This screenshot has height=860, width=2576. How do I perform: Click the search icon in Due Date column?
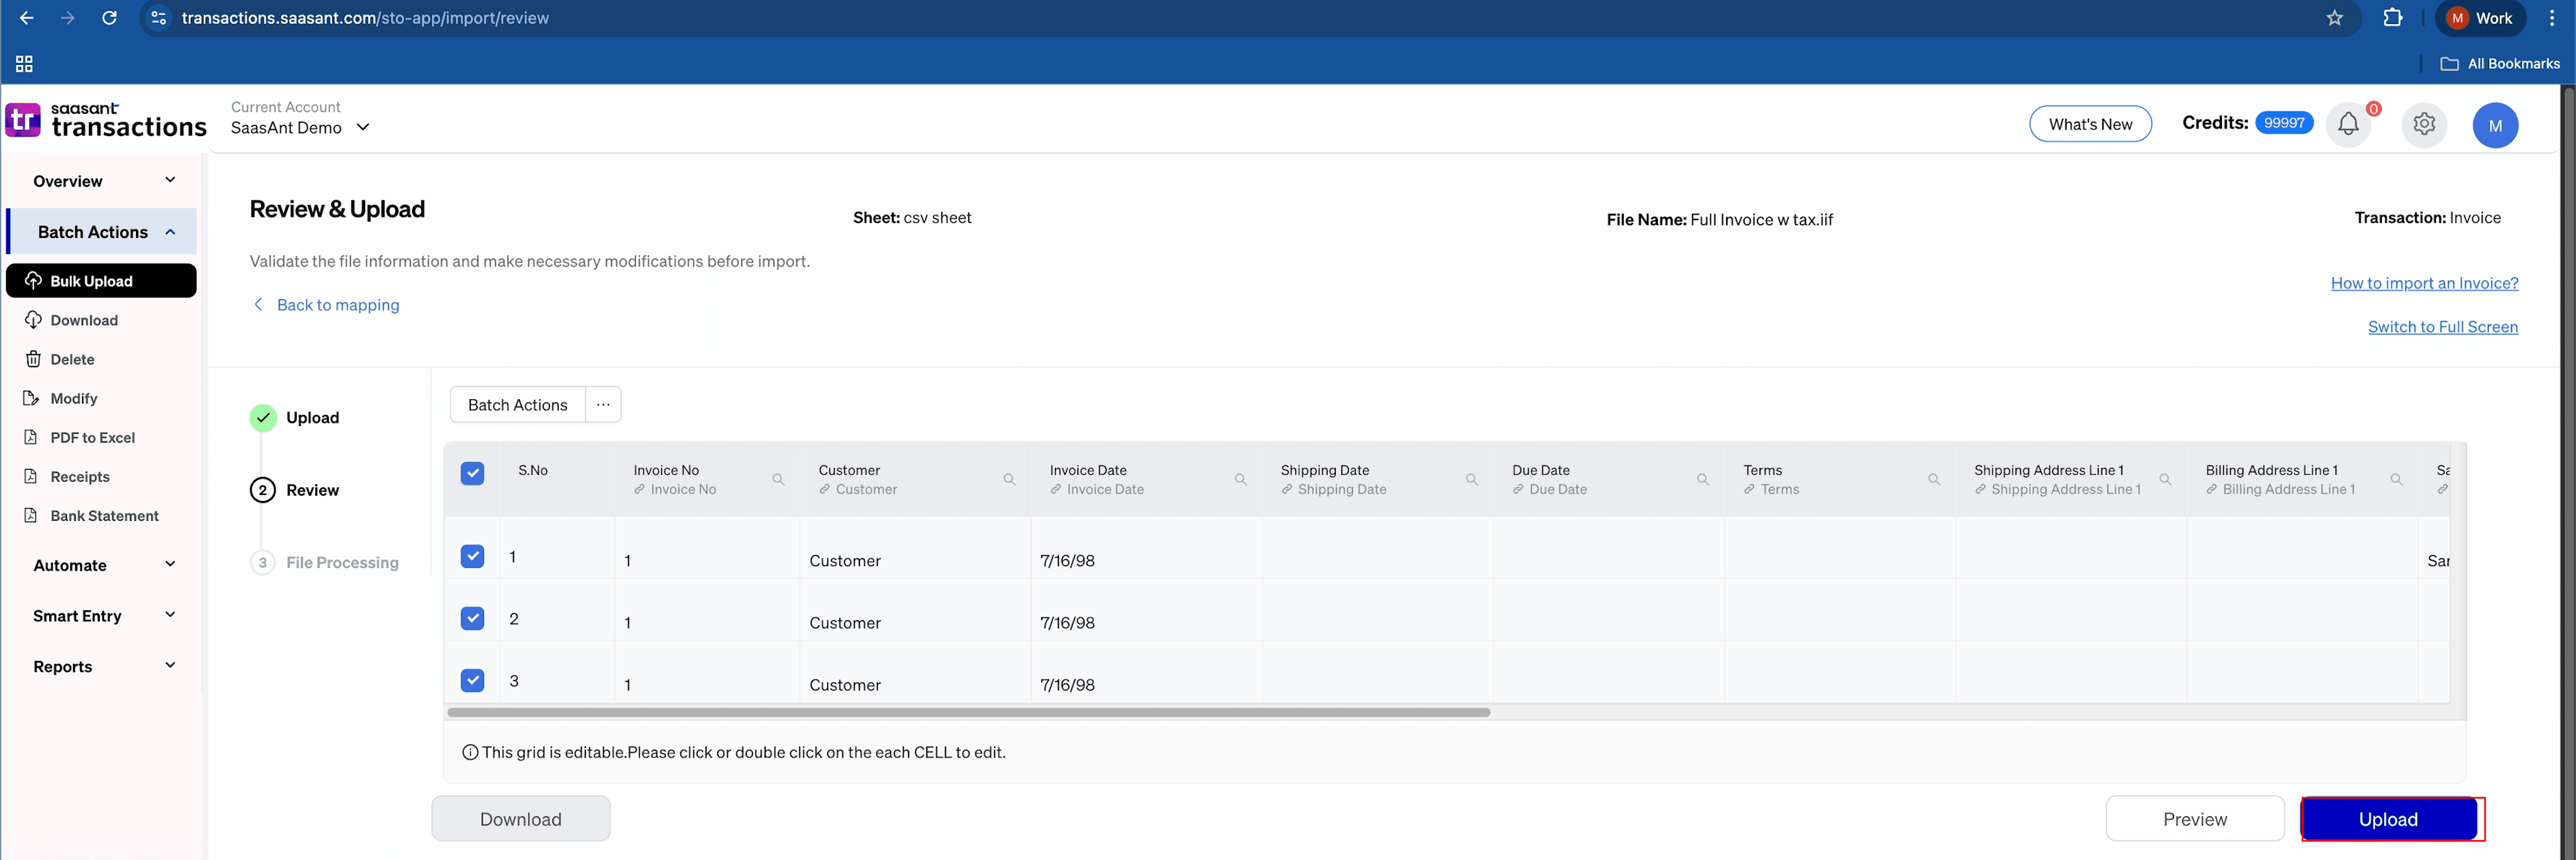(x=1702, y=480)
